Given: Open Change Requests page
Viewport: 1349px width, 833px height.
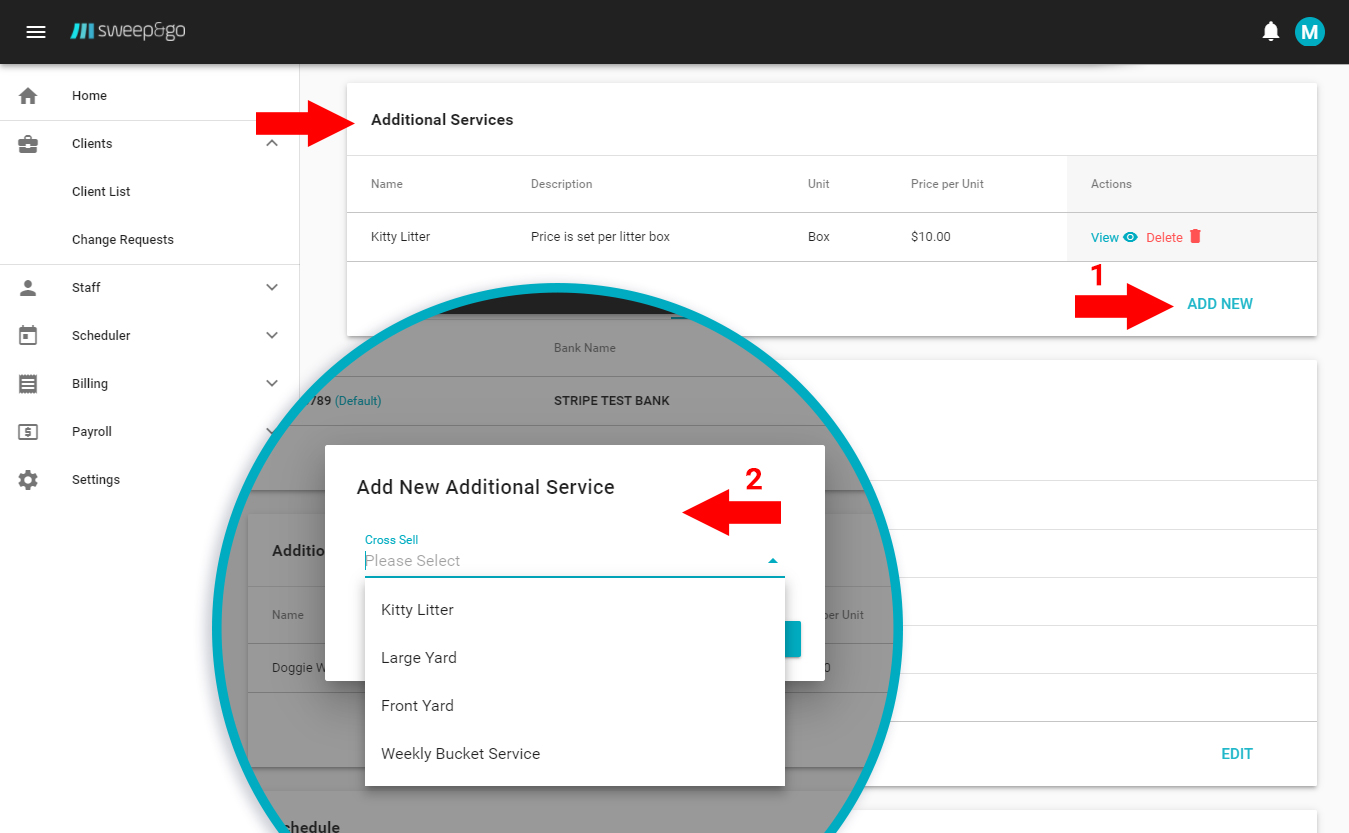Looking at the screenshot, I should [x=123, y=240].
